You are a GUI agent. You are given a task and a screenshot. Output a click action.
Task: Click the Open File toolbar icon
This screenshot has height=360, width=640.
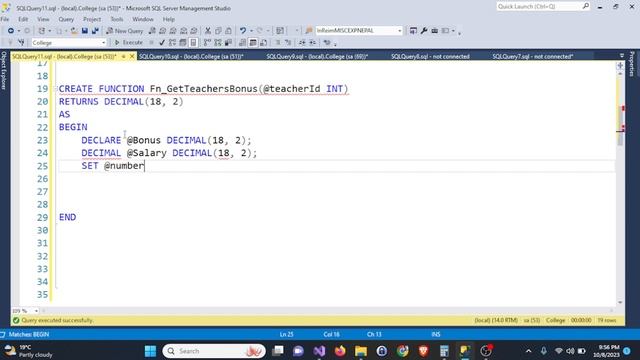point(74,31)
